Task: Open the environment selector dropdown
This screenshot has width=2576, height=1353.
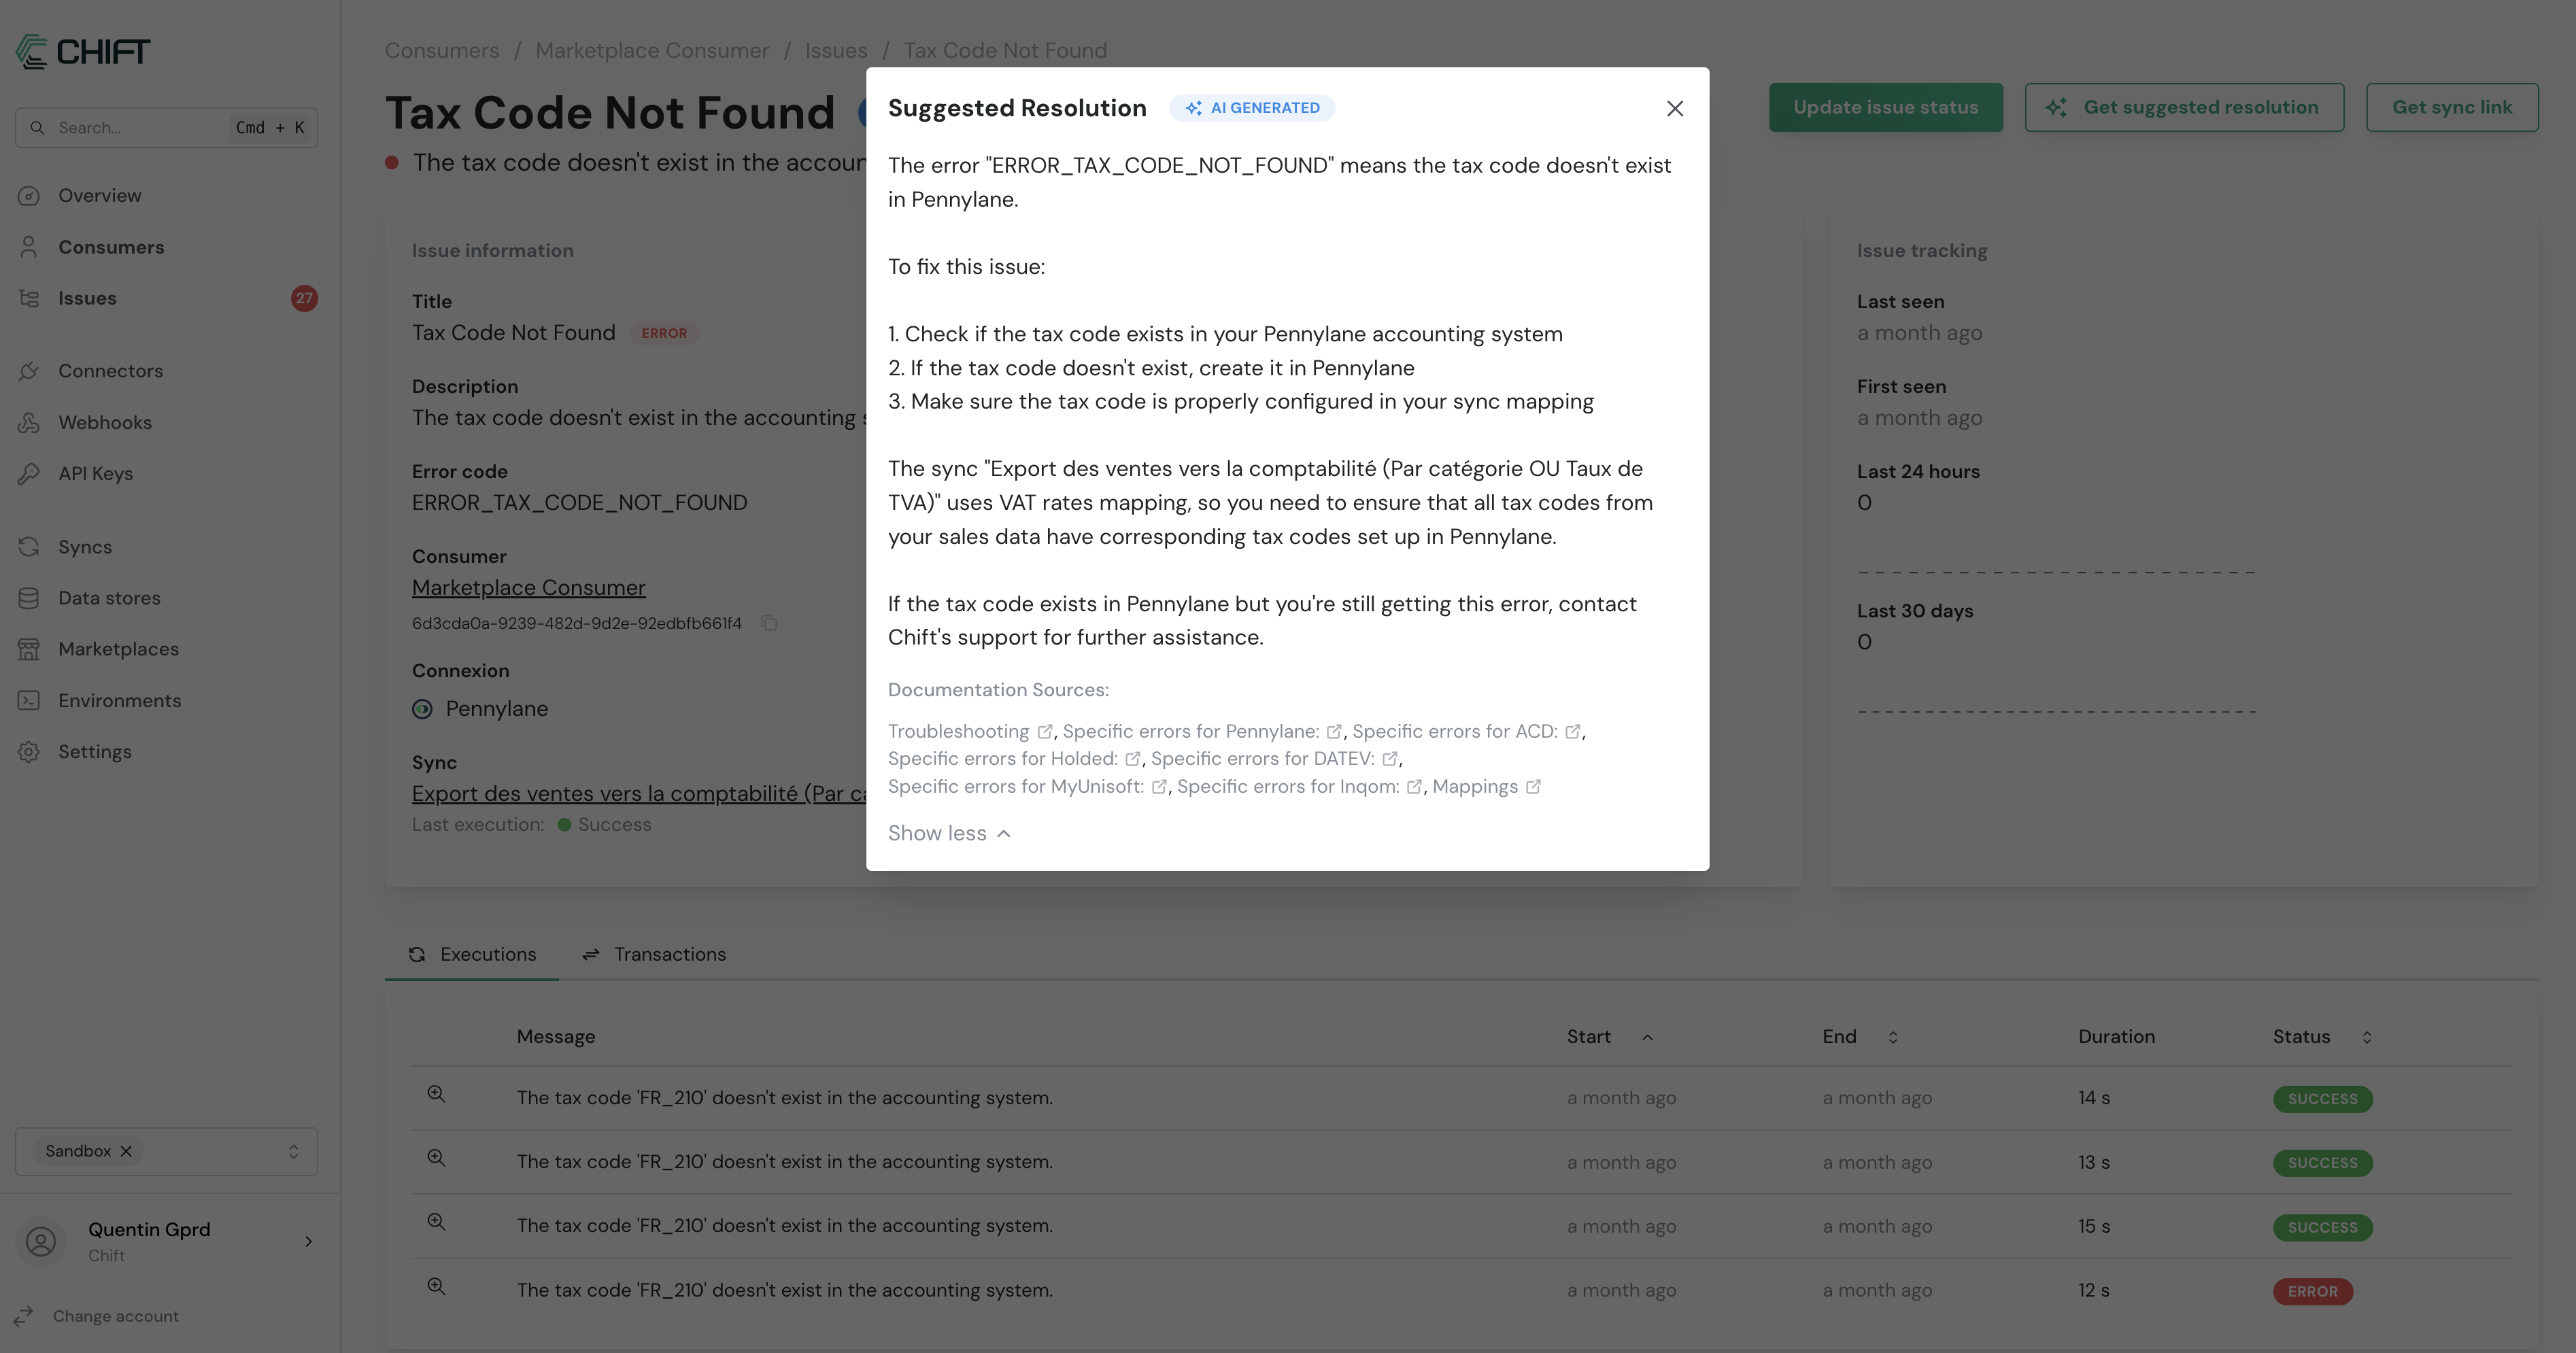Action: (293, 1151)
